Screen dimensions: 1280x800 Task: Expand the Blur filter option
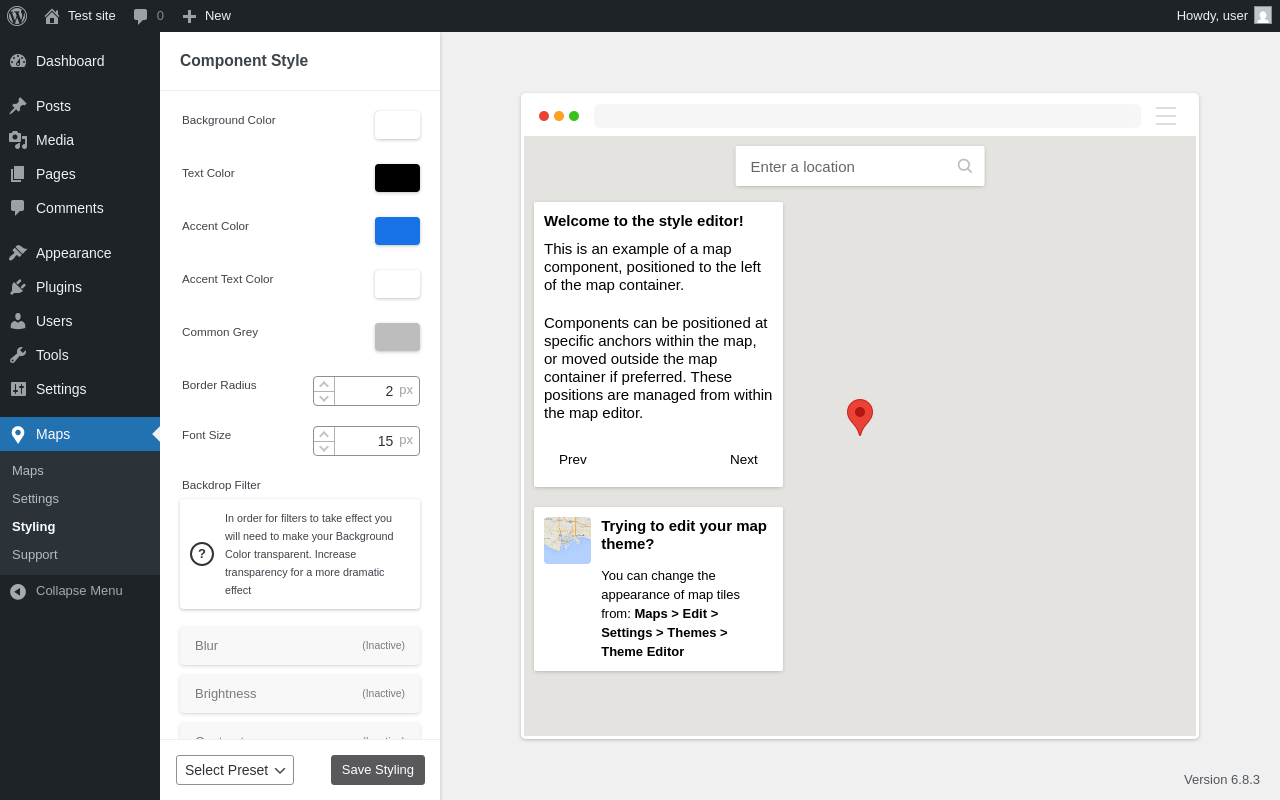300,646
